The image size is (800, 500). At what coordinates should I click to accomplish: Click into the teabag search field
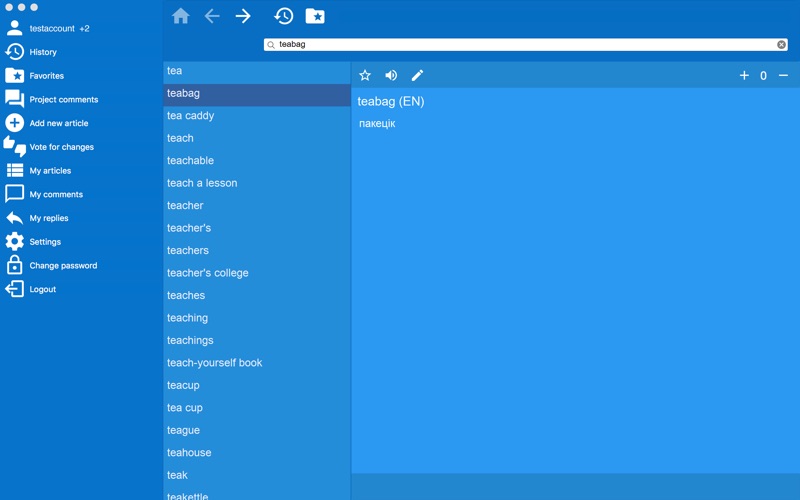coord(526,45)
